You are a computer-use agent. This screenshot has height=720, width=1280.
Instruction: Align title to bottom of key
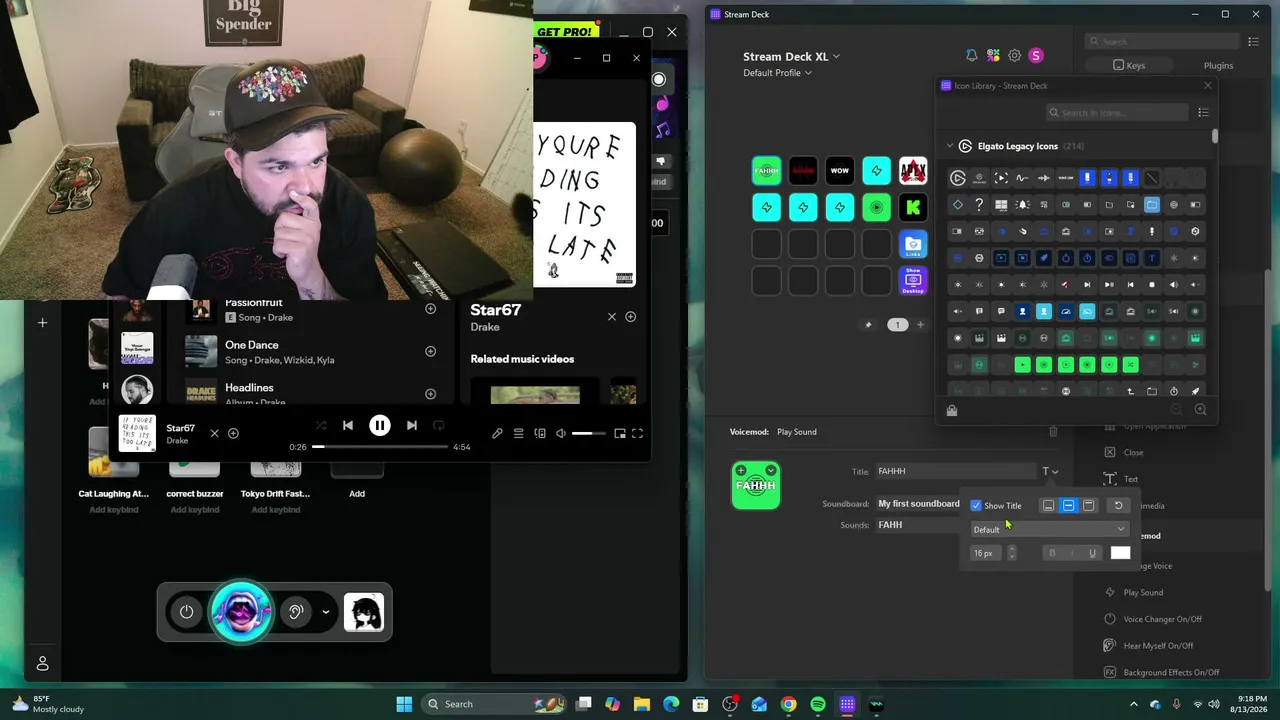coord(1048,505)
